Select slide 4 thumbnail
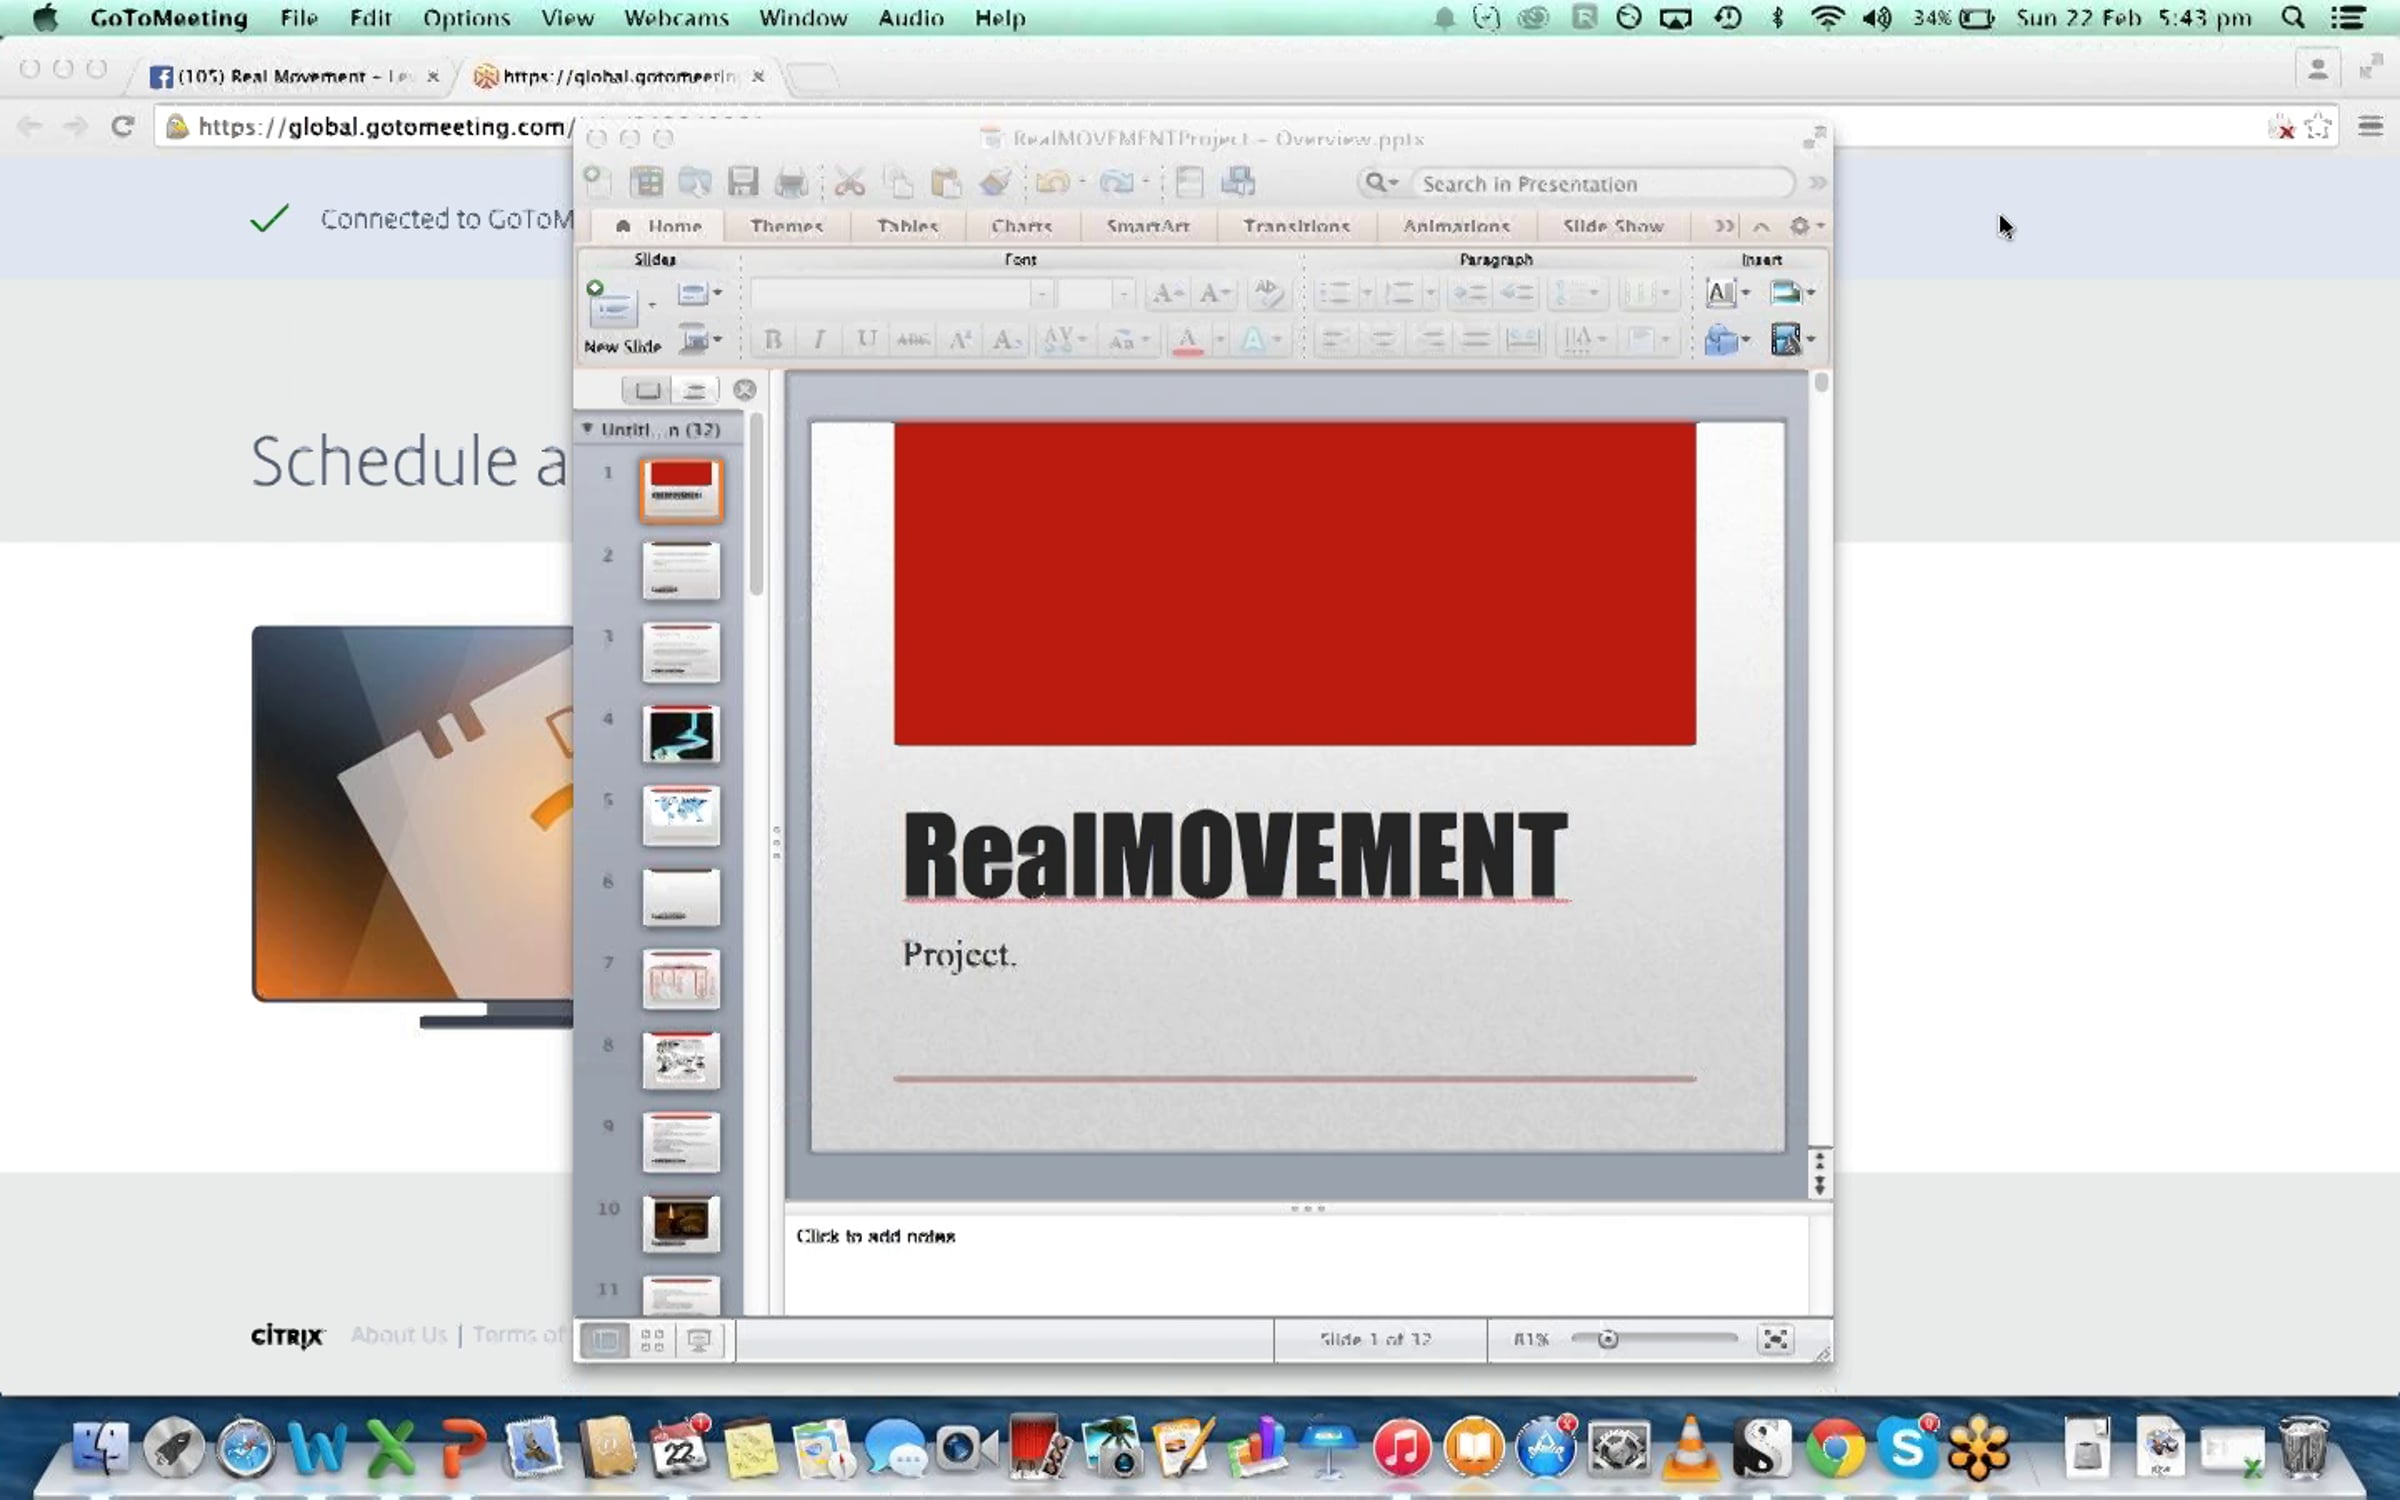 click(680, 734)
